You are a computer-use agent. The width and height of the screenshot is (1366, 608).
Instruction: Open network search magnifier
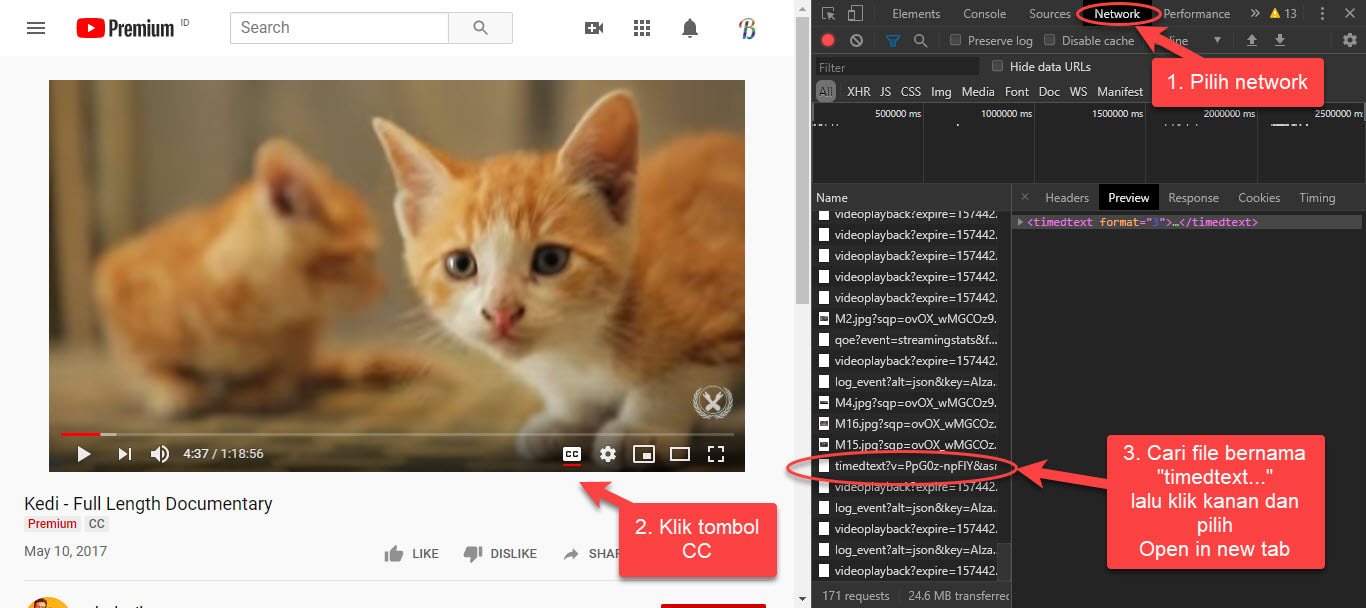[x=920, y=41]
